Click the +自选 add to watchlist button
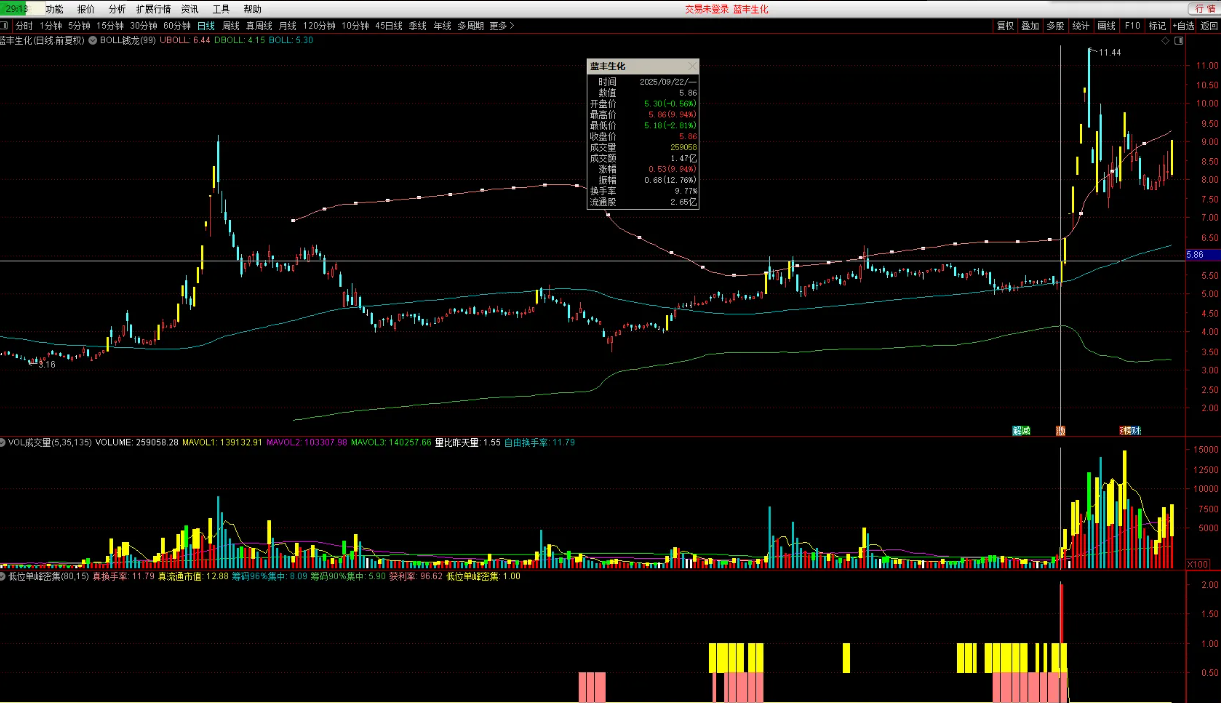 [x=1182, y=25]
